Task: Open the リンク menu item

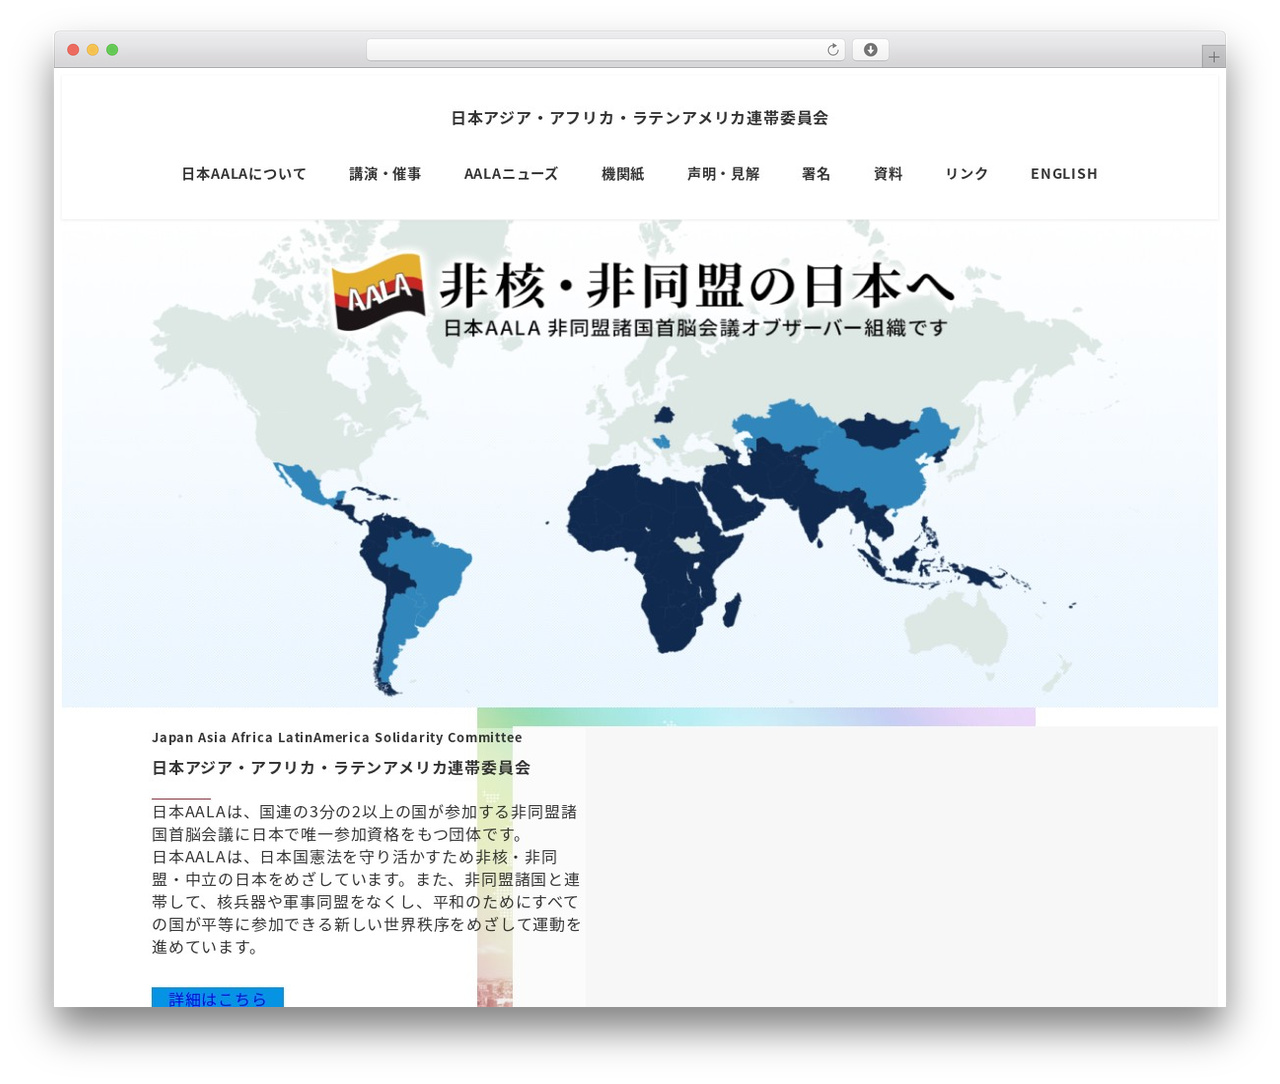Action: 967,174
